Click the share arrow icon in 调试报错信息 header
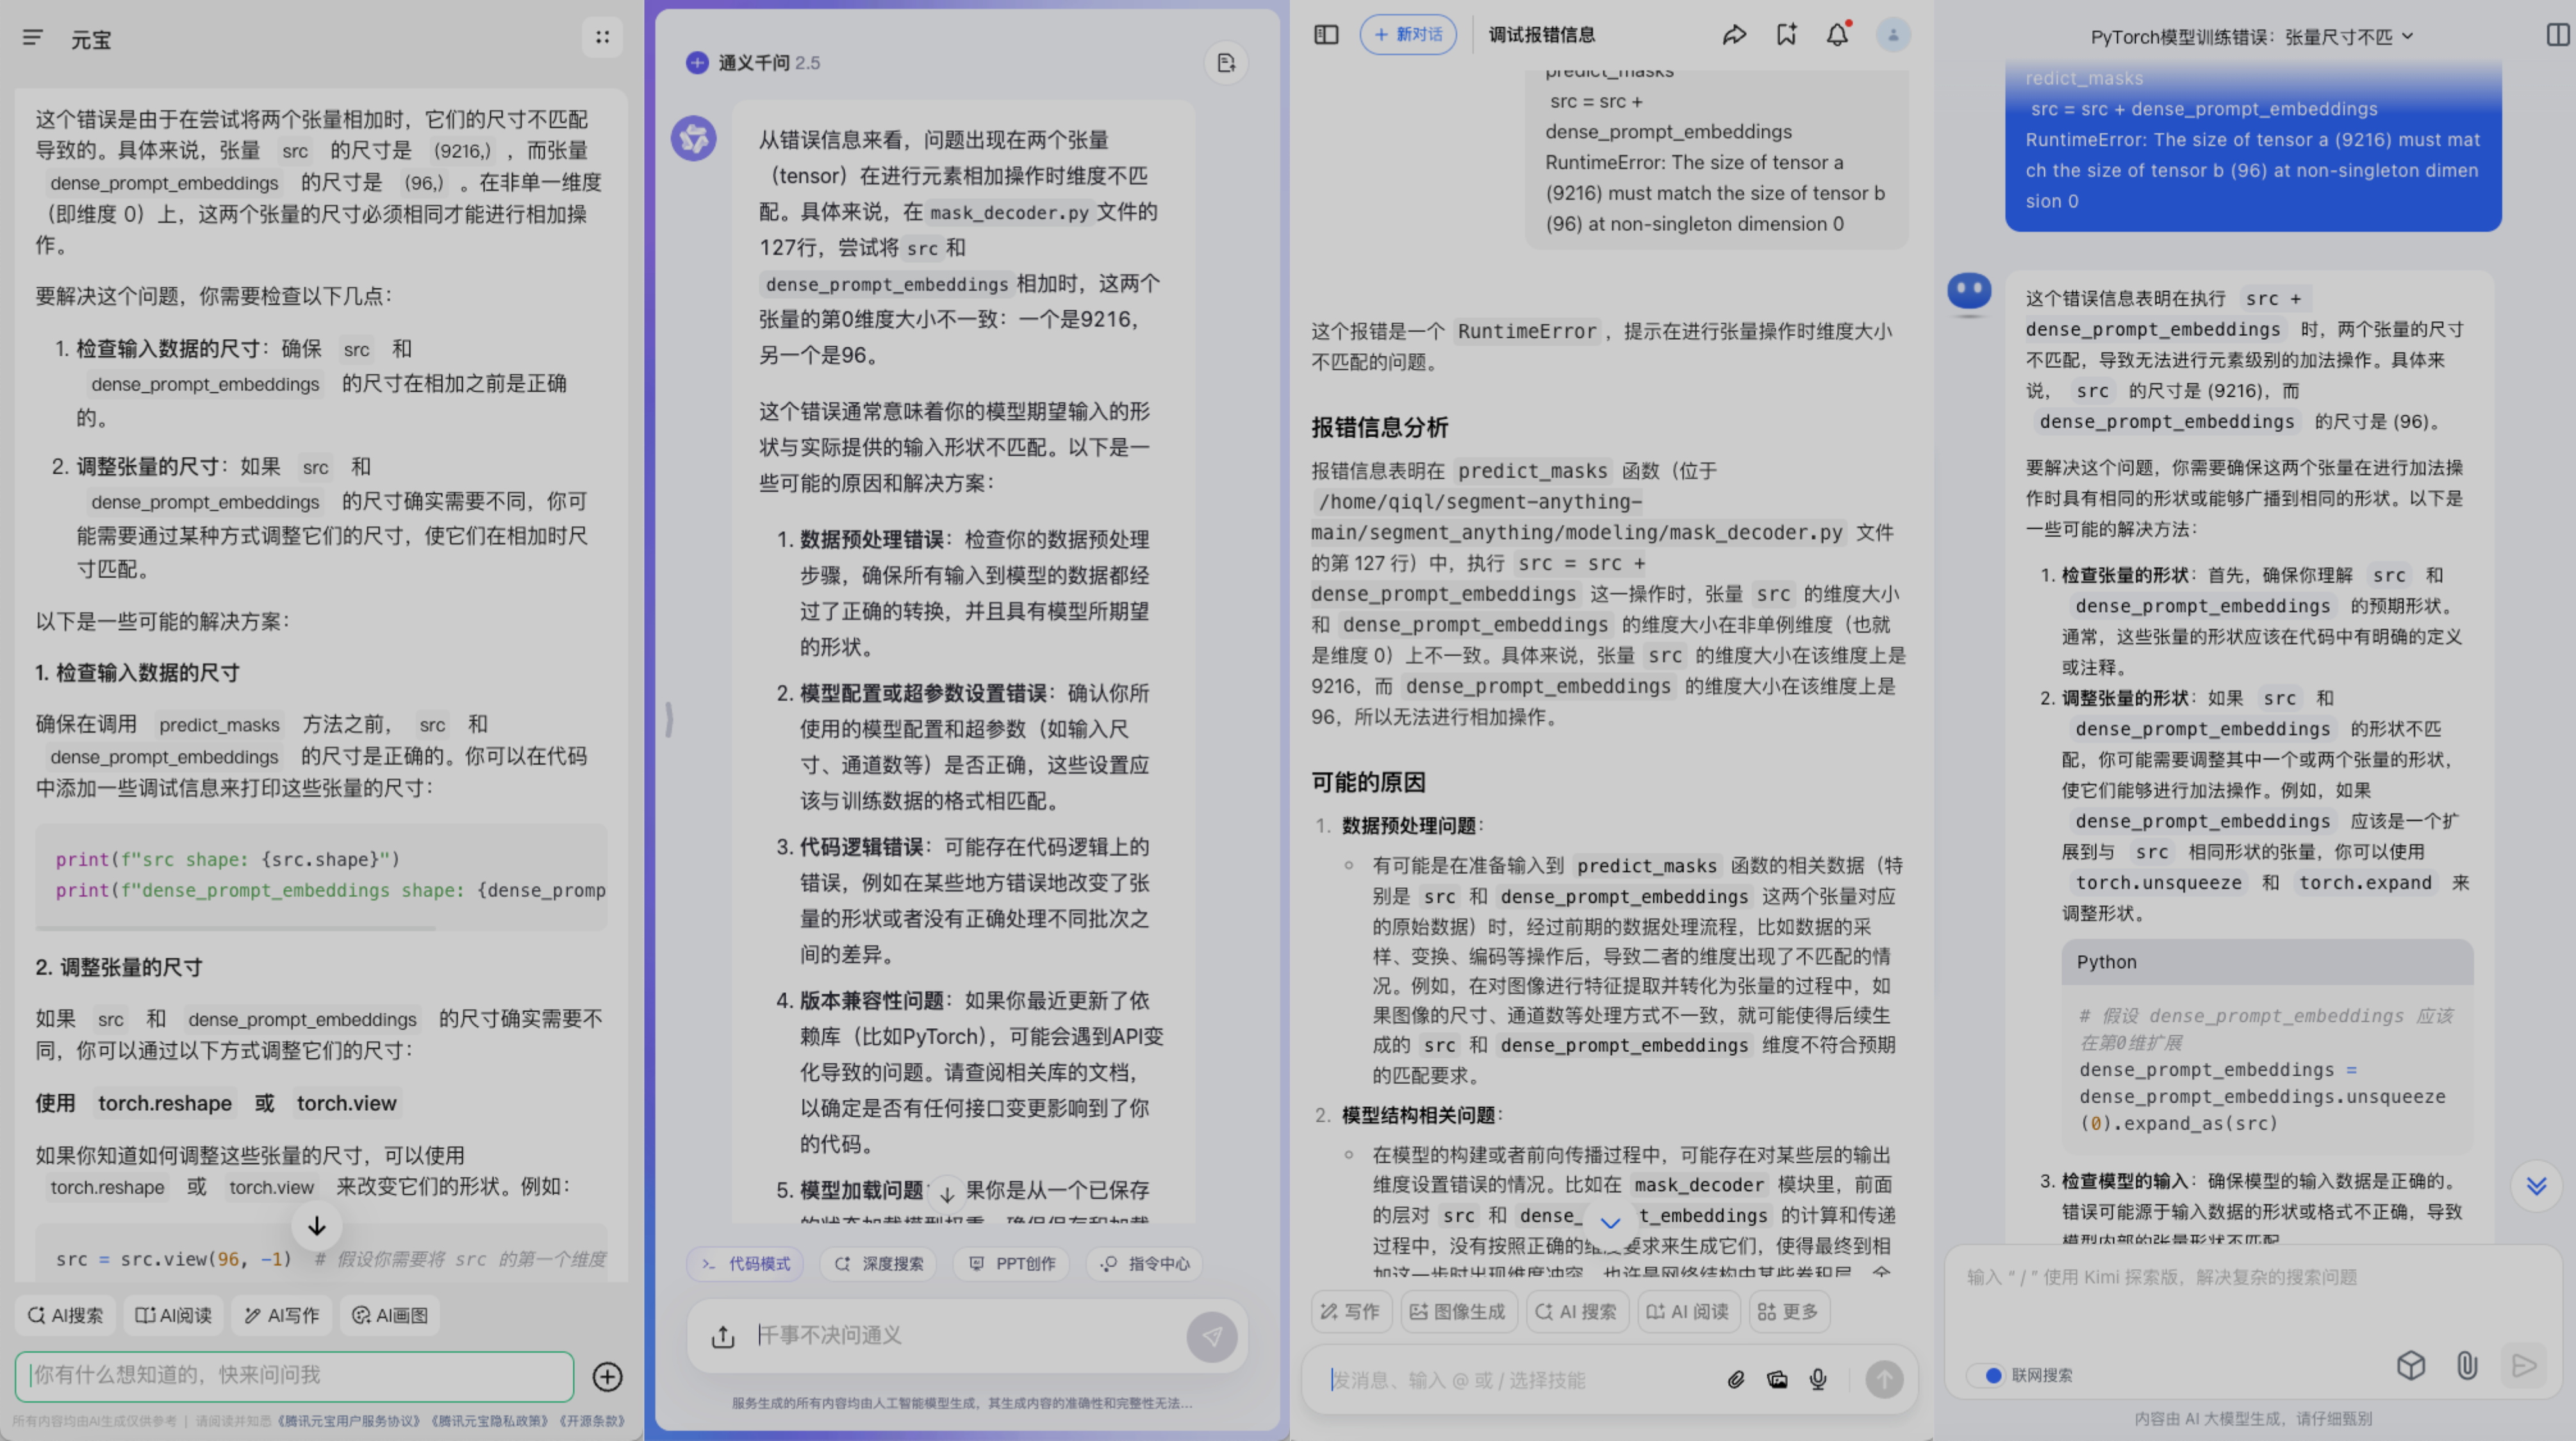 1734,35
